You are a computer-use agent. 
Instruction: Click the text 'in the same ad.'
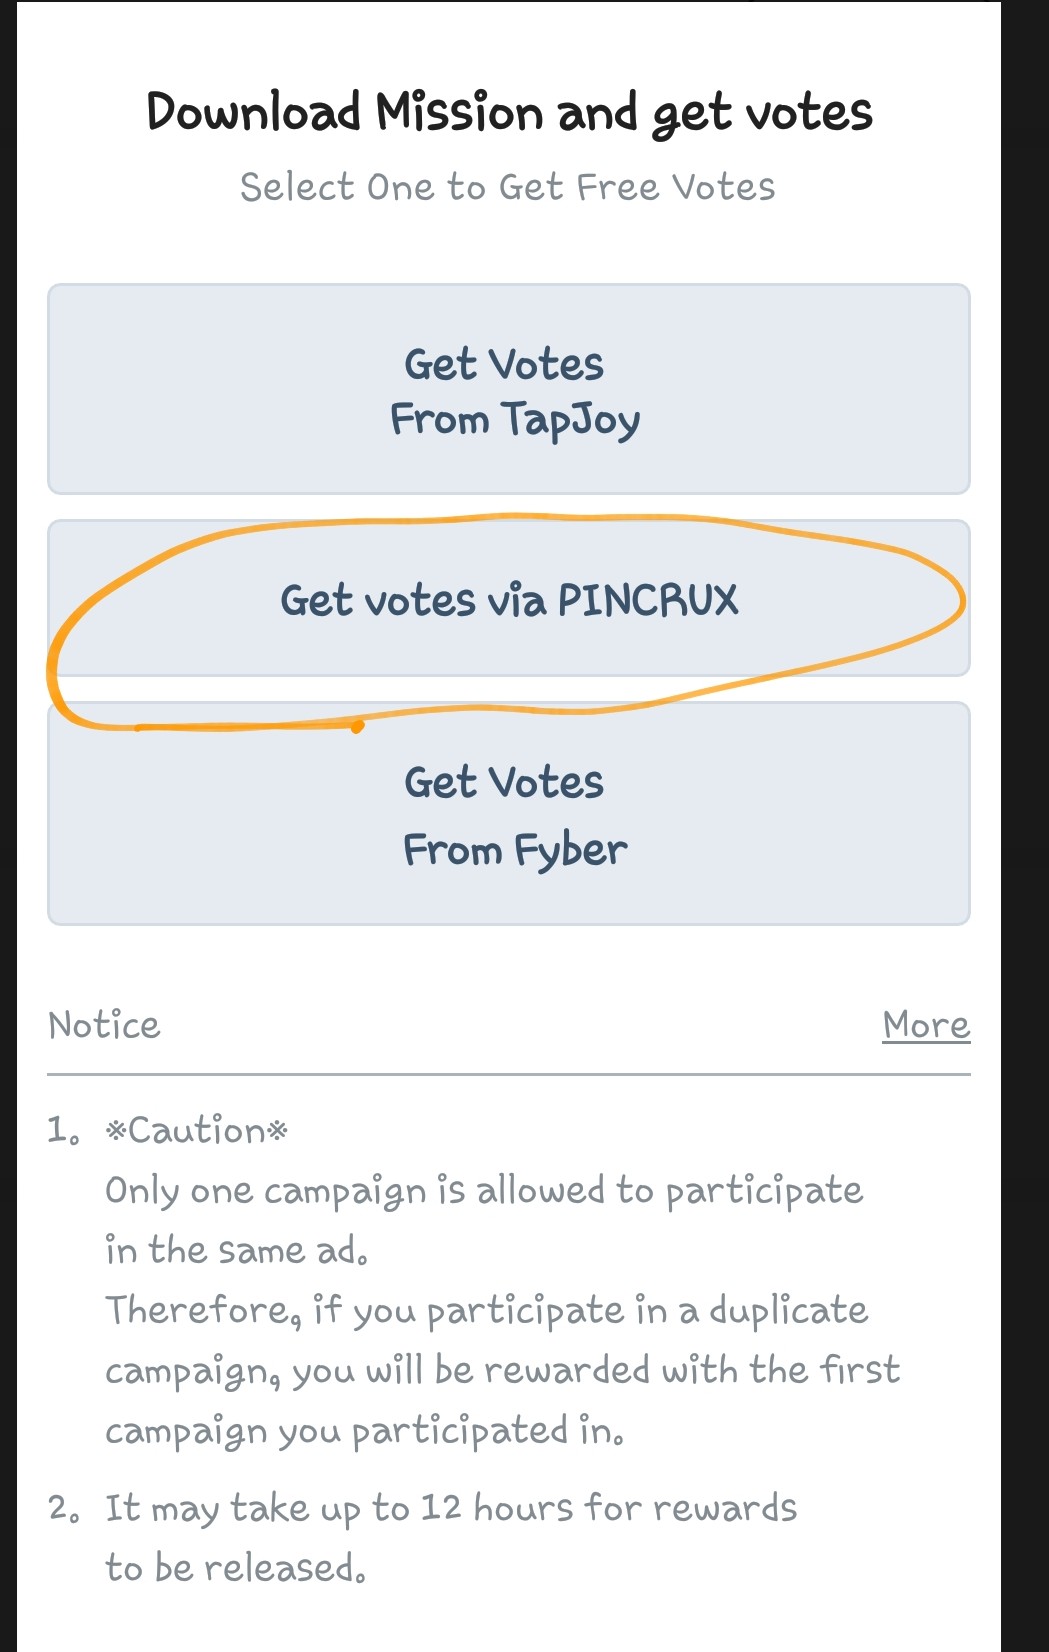237,1251
